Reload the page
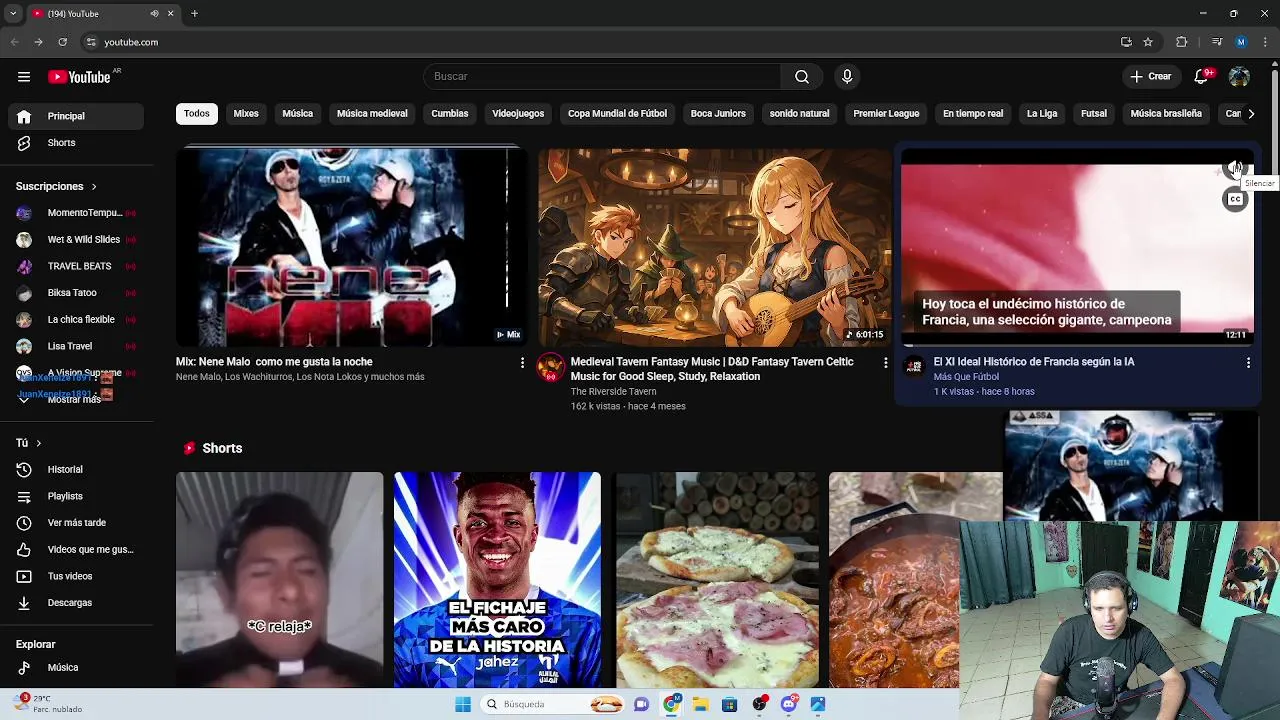The width and height of the screenshot is (1280, 720). click(x=62, y=42)
